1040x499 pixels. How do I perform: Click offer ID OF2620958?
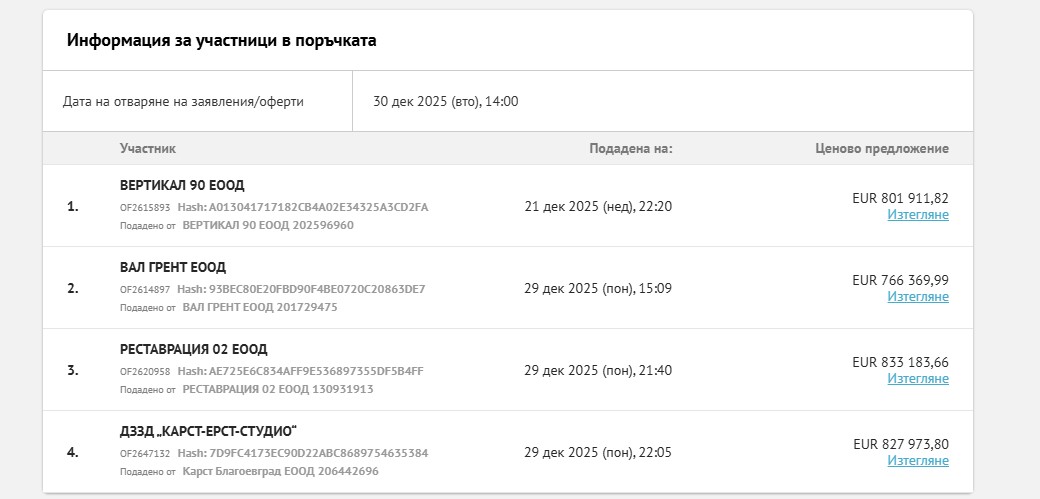146,372
